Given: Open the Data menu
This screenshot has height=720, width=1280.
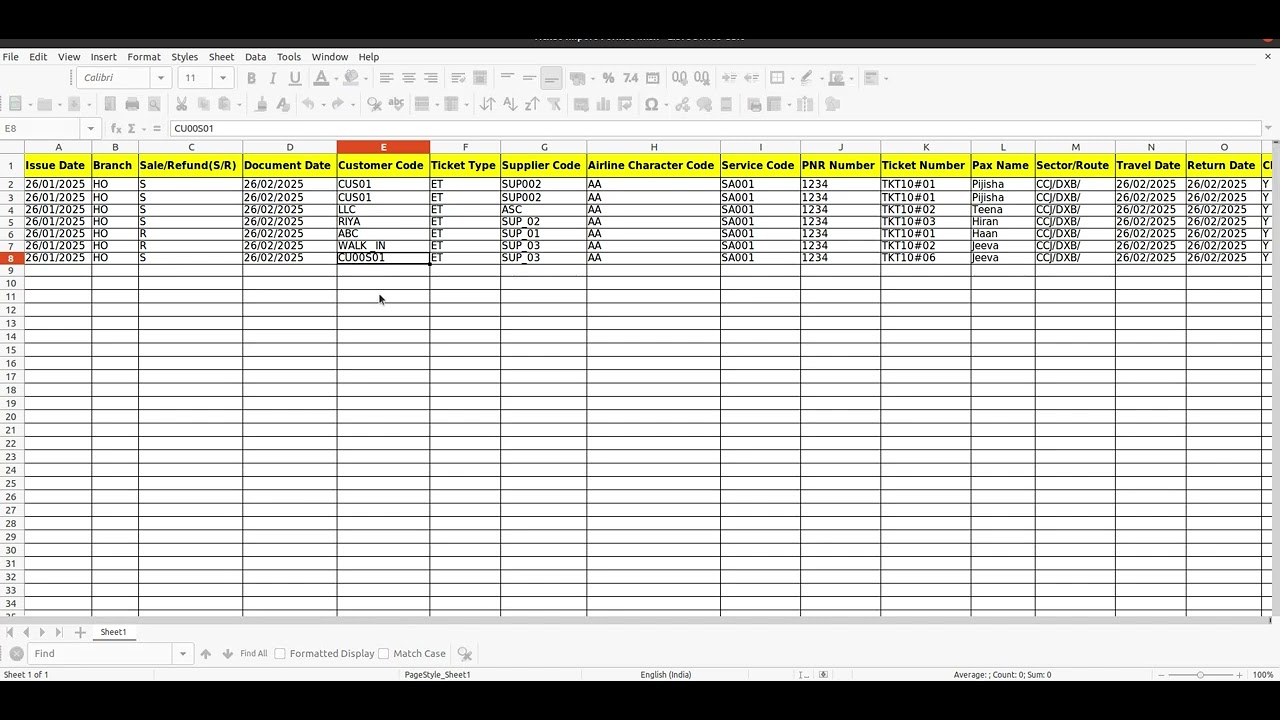Looking at the screenshot, I should pyautogui.click(x=255, y=57).
